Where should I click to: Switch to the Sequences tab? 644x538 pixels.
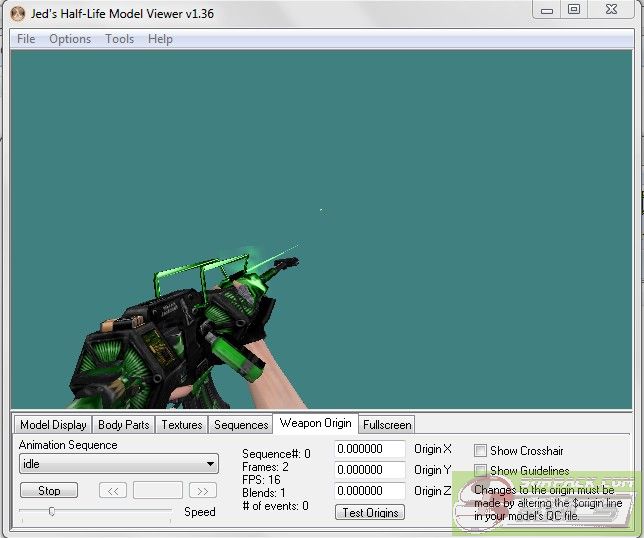click(241, 425)
